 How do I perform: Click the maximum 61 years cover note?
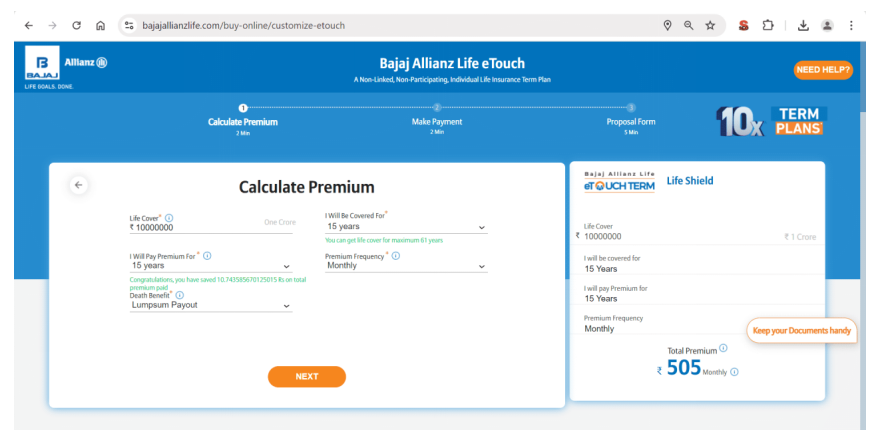point(384,240)
